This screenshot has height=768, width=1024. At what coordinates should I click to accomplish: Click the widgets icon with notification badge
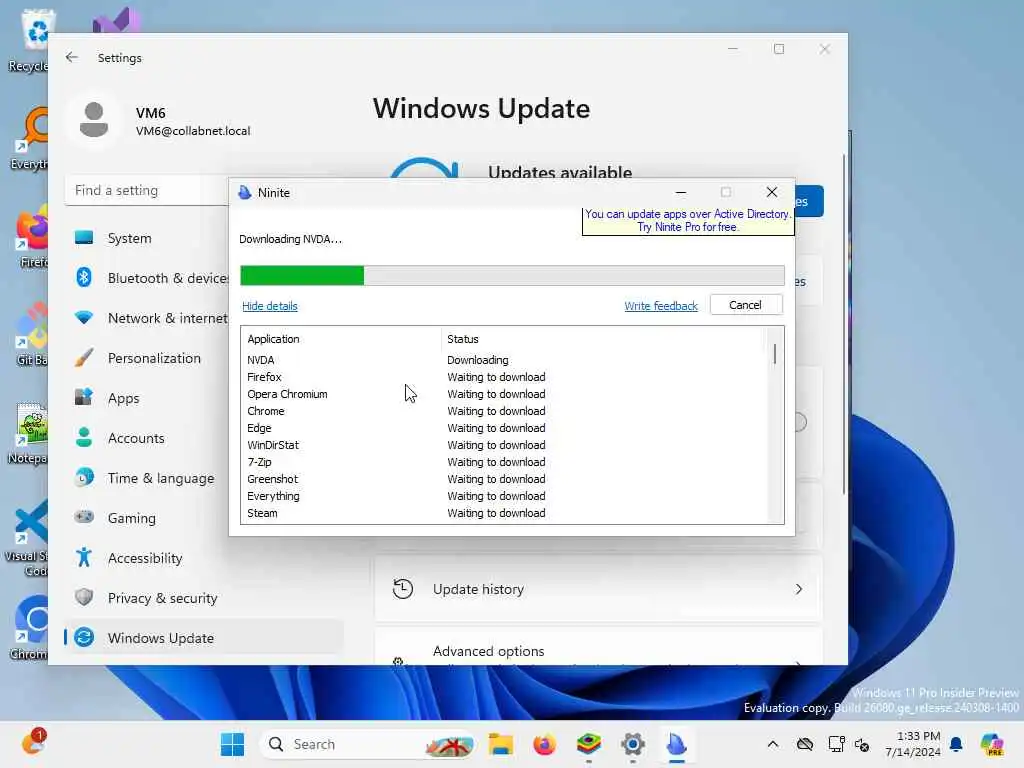click(33, 743)
